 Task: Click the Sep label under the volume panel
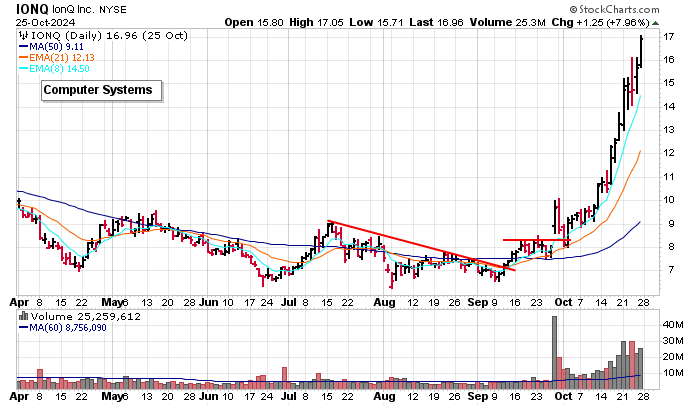pyautogui.click(x=478, y=396)
